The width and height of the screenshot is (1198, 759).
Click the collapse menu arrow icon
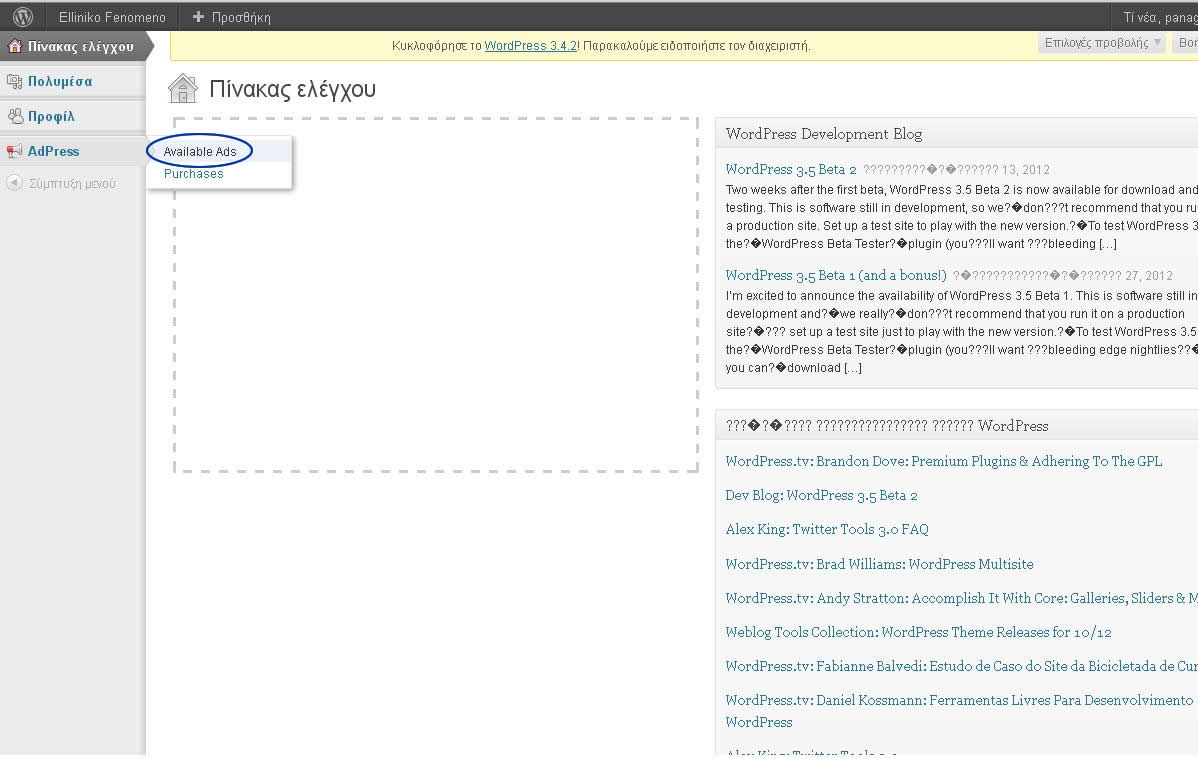[x=14, y=183]
